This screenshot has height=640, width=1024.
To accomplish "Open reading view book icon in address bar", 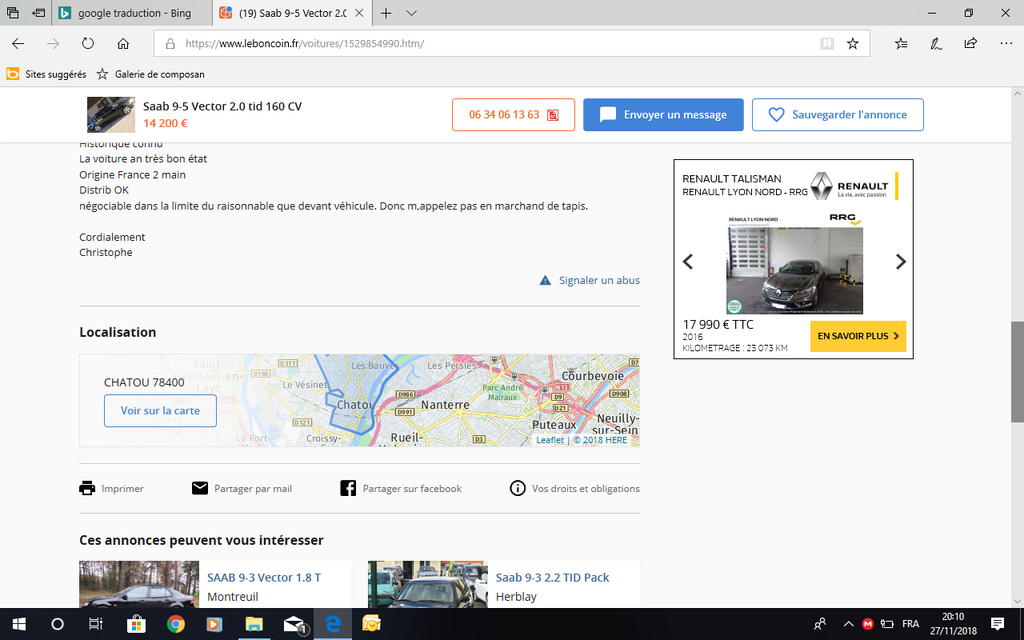I will click(x=827, y=44).
